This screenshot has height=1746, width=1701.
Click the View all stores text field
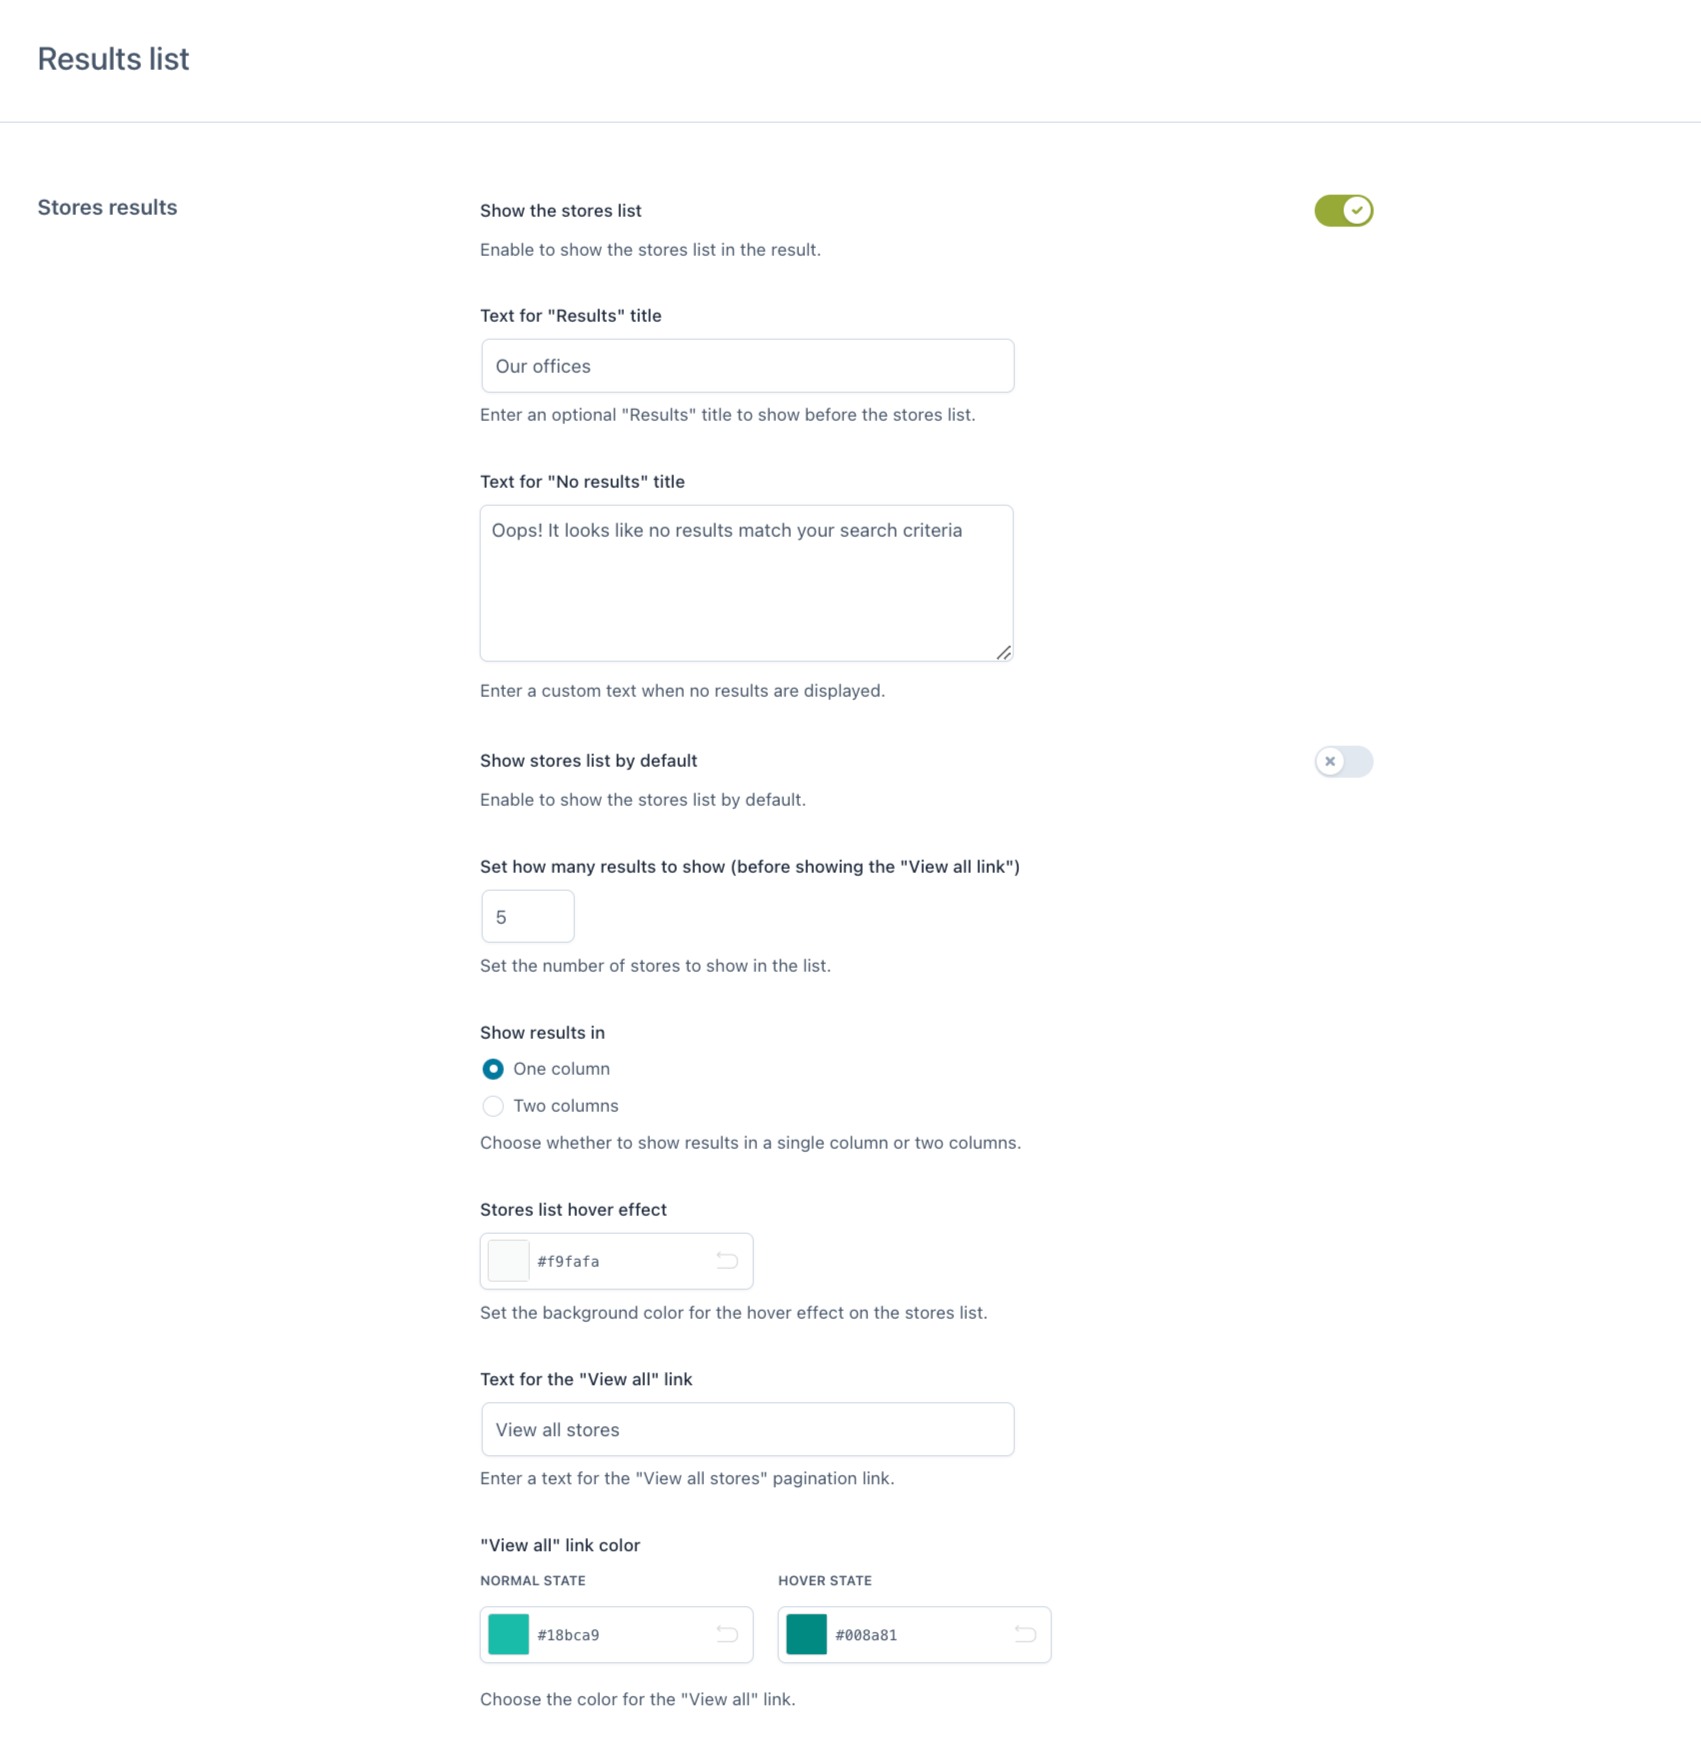(747, 1430)
